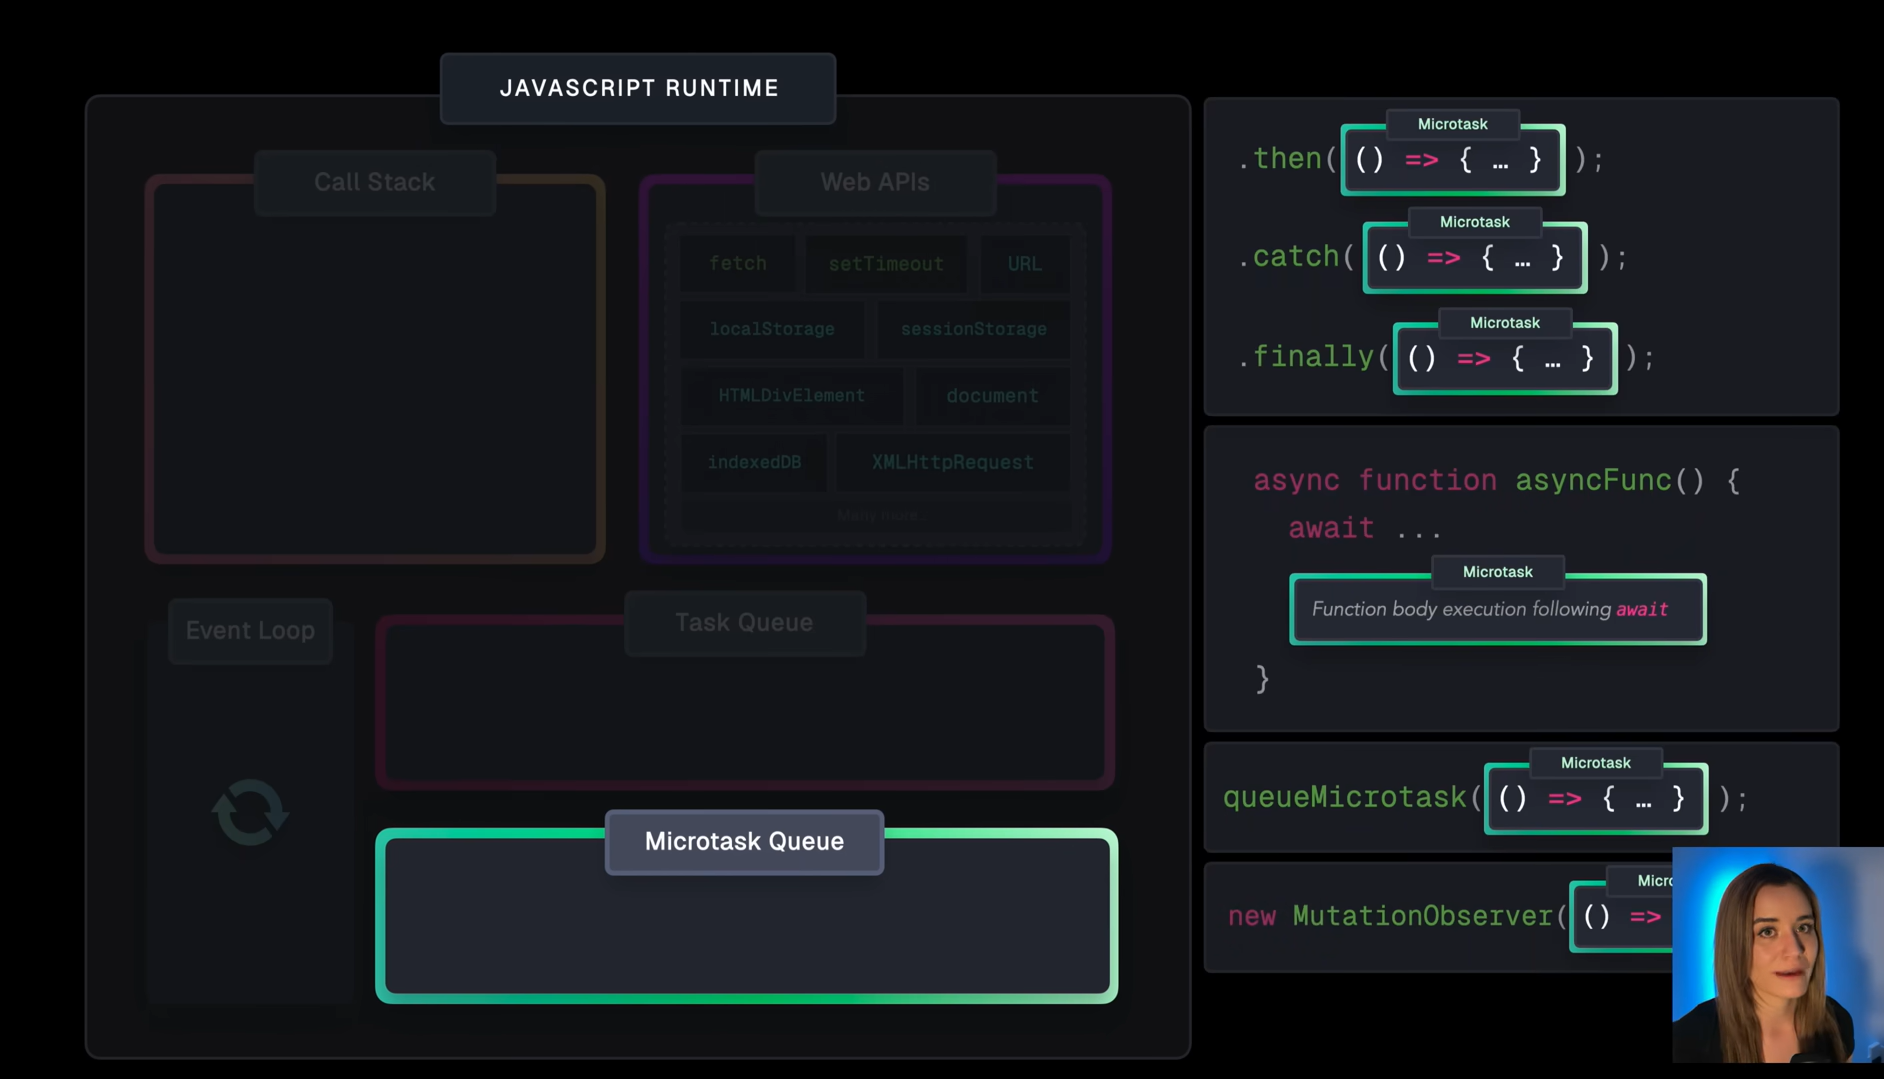
Task: Select the Task Queue label
Action: click(744, 623)
